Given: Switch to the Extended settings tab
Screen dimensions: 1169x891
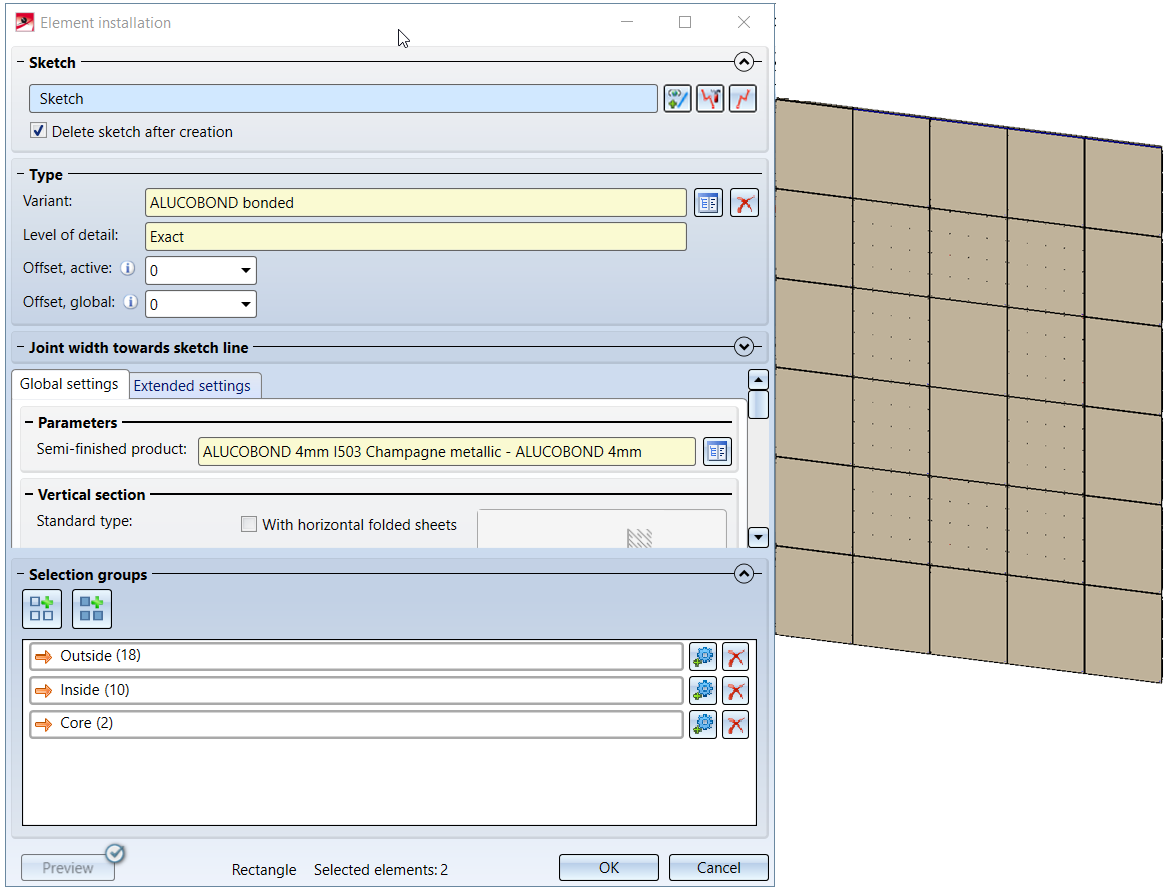Looking at the screenshot, I should pyautogui.click(x=192, y=385).
